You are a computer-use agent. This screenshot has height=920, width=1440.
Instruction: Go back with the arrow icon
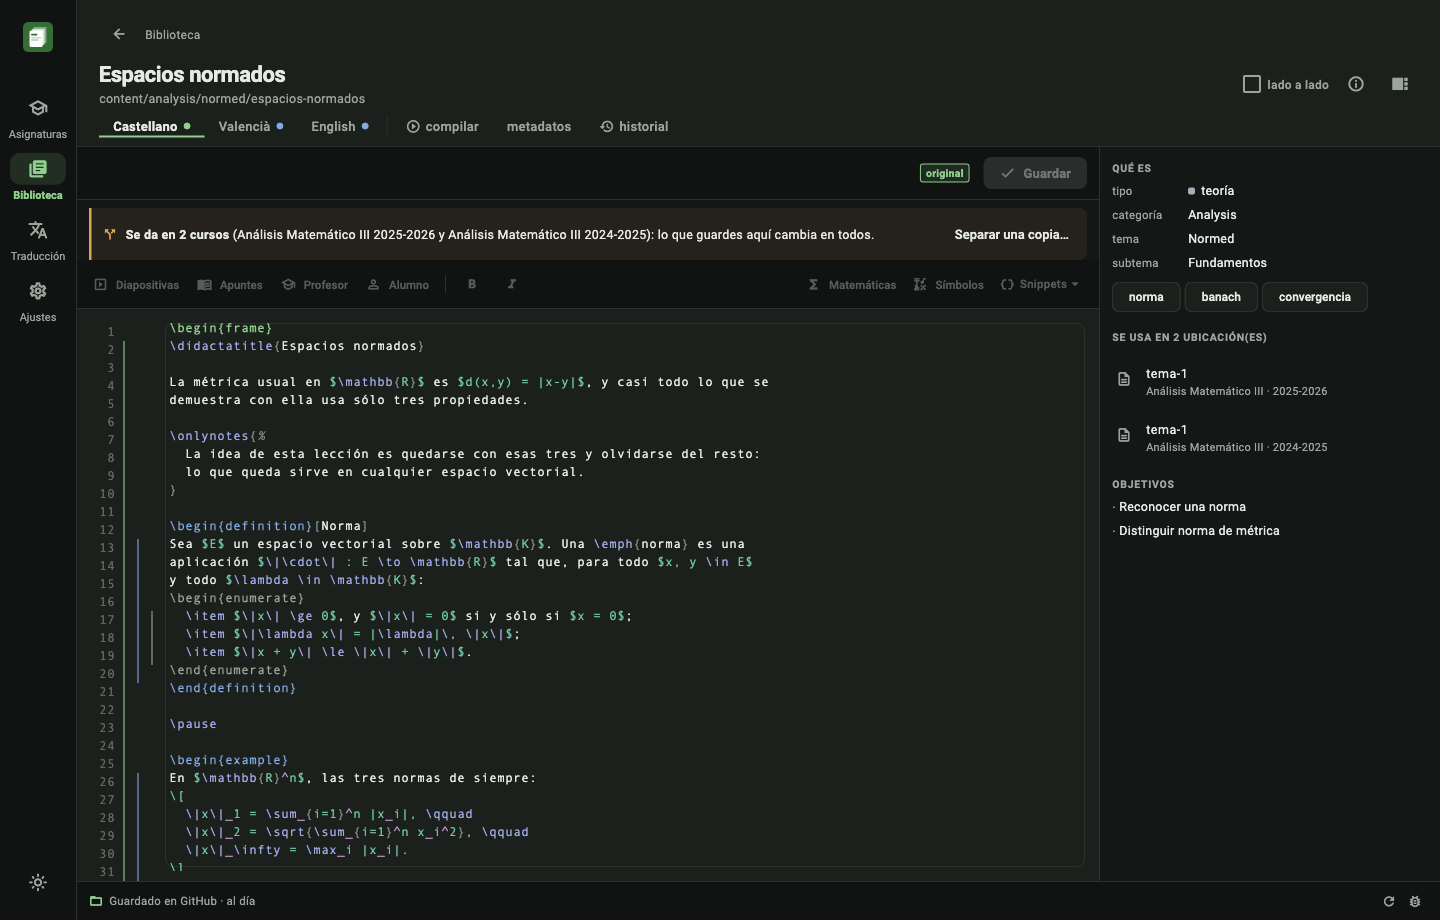[119, 34]
